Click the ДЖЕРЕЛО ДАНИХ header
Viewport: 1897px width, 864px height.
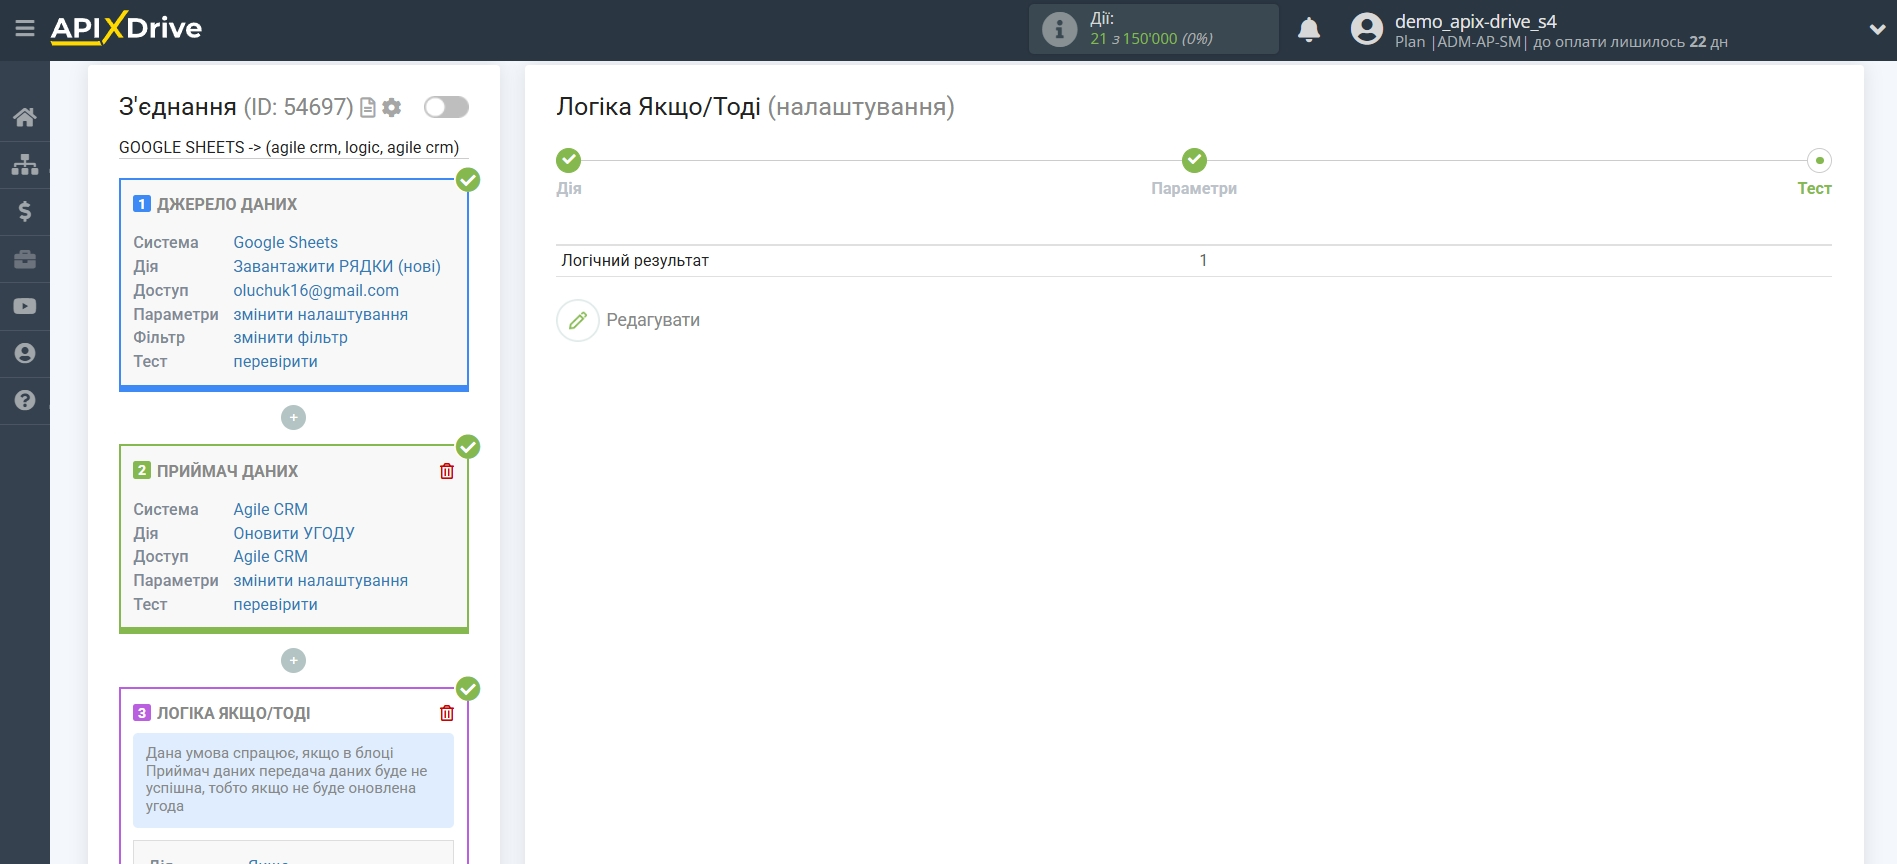pyautogui.click(x=227, y=204)
